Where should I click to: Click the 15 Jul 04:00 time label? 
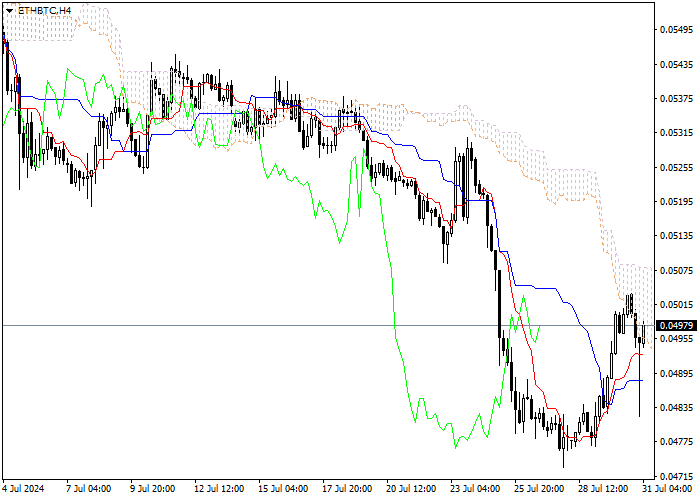pyautogui.click(x=283, y=488)
